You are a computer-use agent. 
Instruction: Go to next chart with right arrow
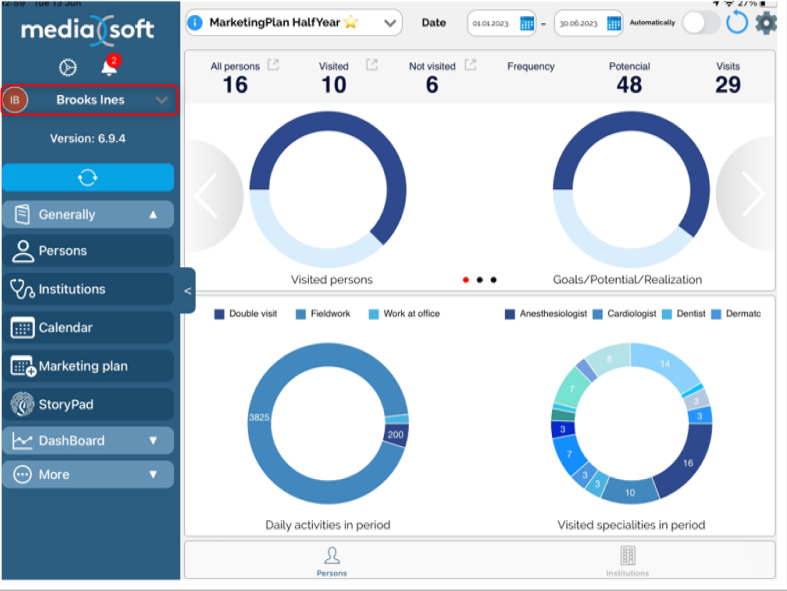click(x=750, y=196)
